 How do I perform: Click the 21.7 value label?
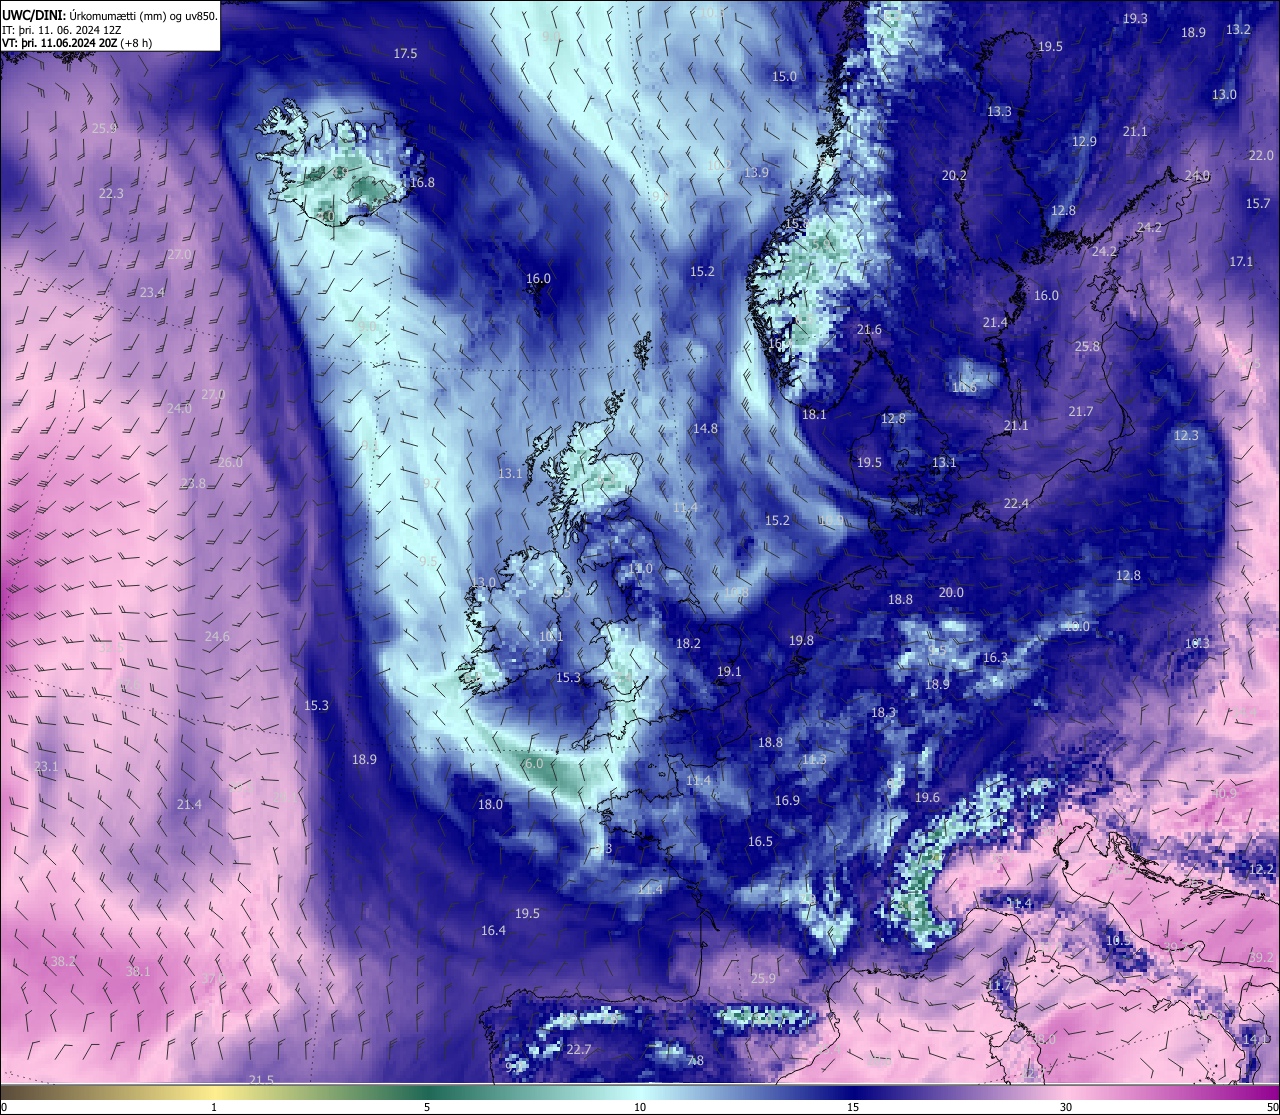click(x=1081, y=412)
